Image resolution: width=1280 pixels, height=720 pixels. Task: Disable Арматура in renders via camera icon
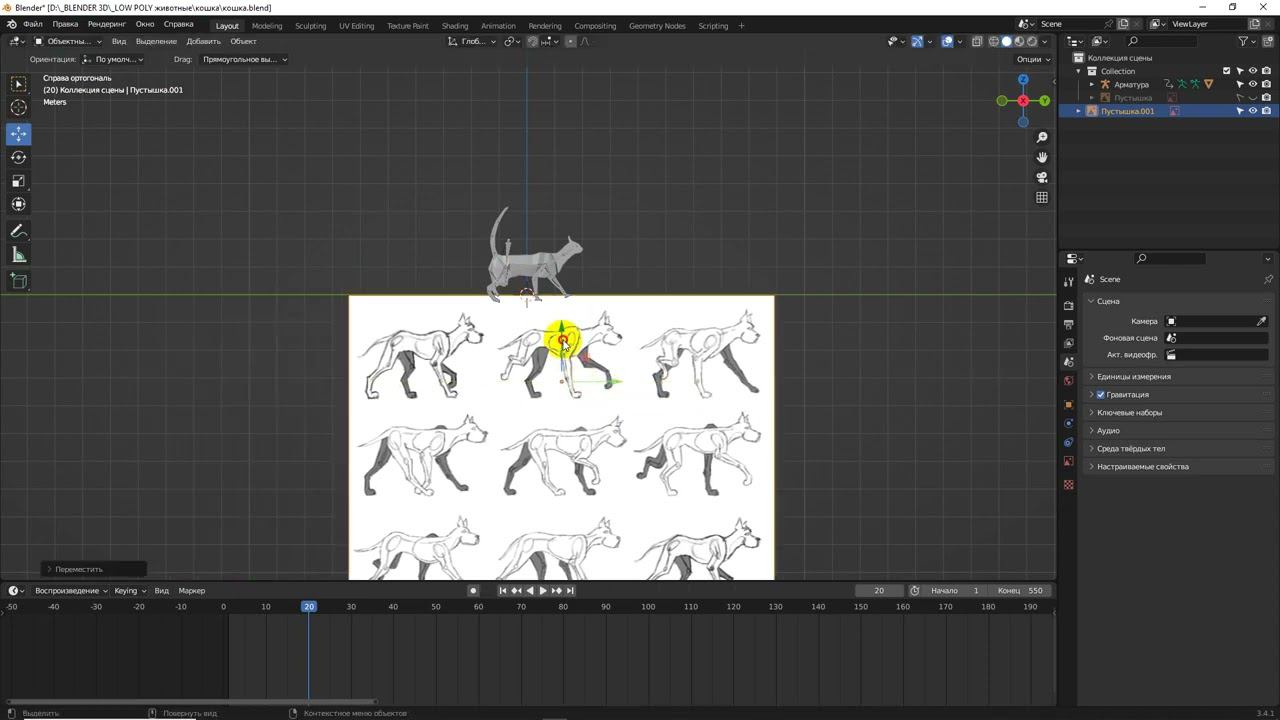tap(1266, 84)
